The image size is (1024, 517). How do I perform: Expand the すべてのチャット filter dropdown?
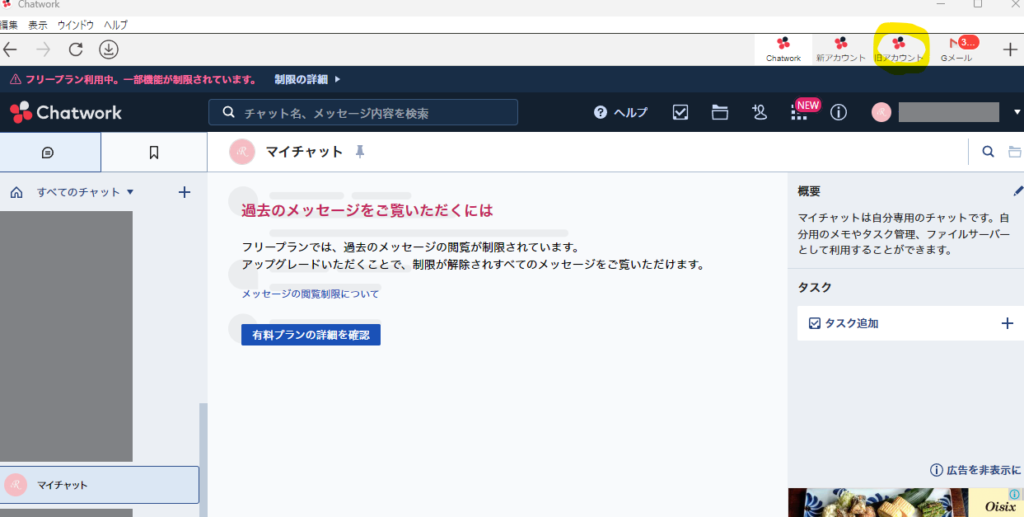86,192
